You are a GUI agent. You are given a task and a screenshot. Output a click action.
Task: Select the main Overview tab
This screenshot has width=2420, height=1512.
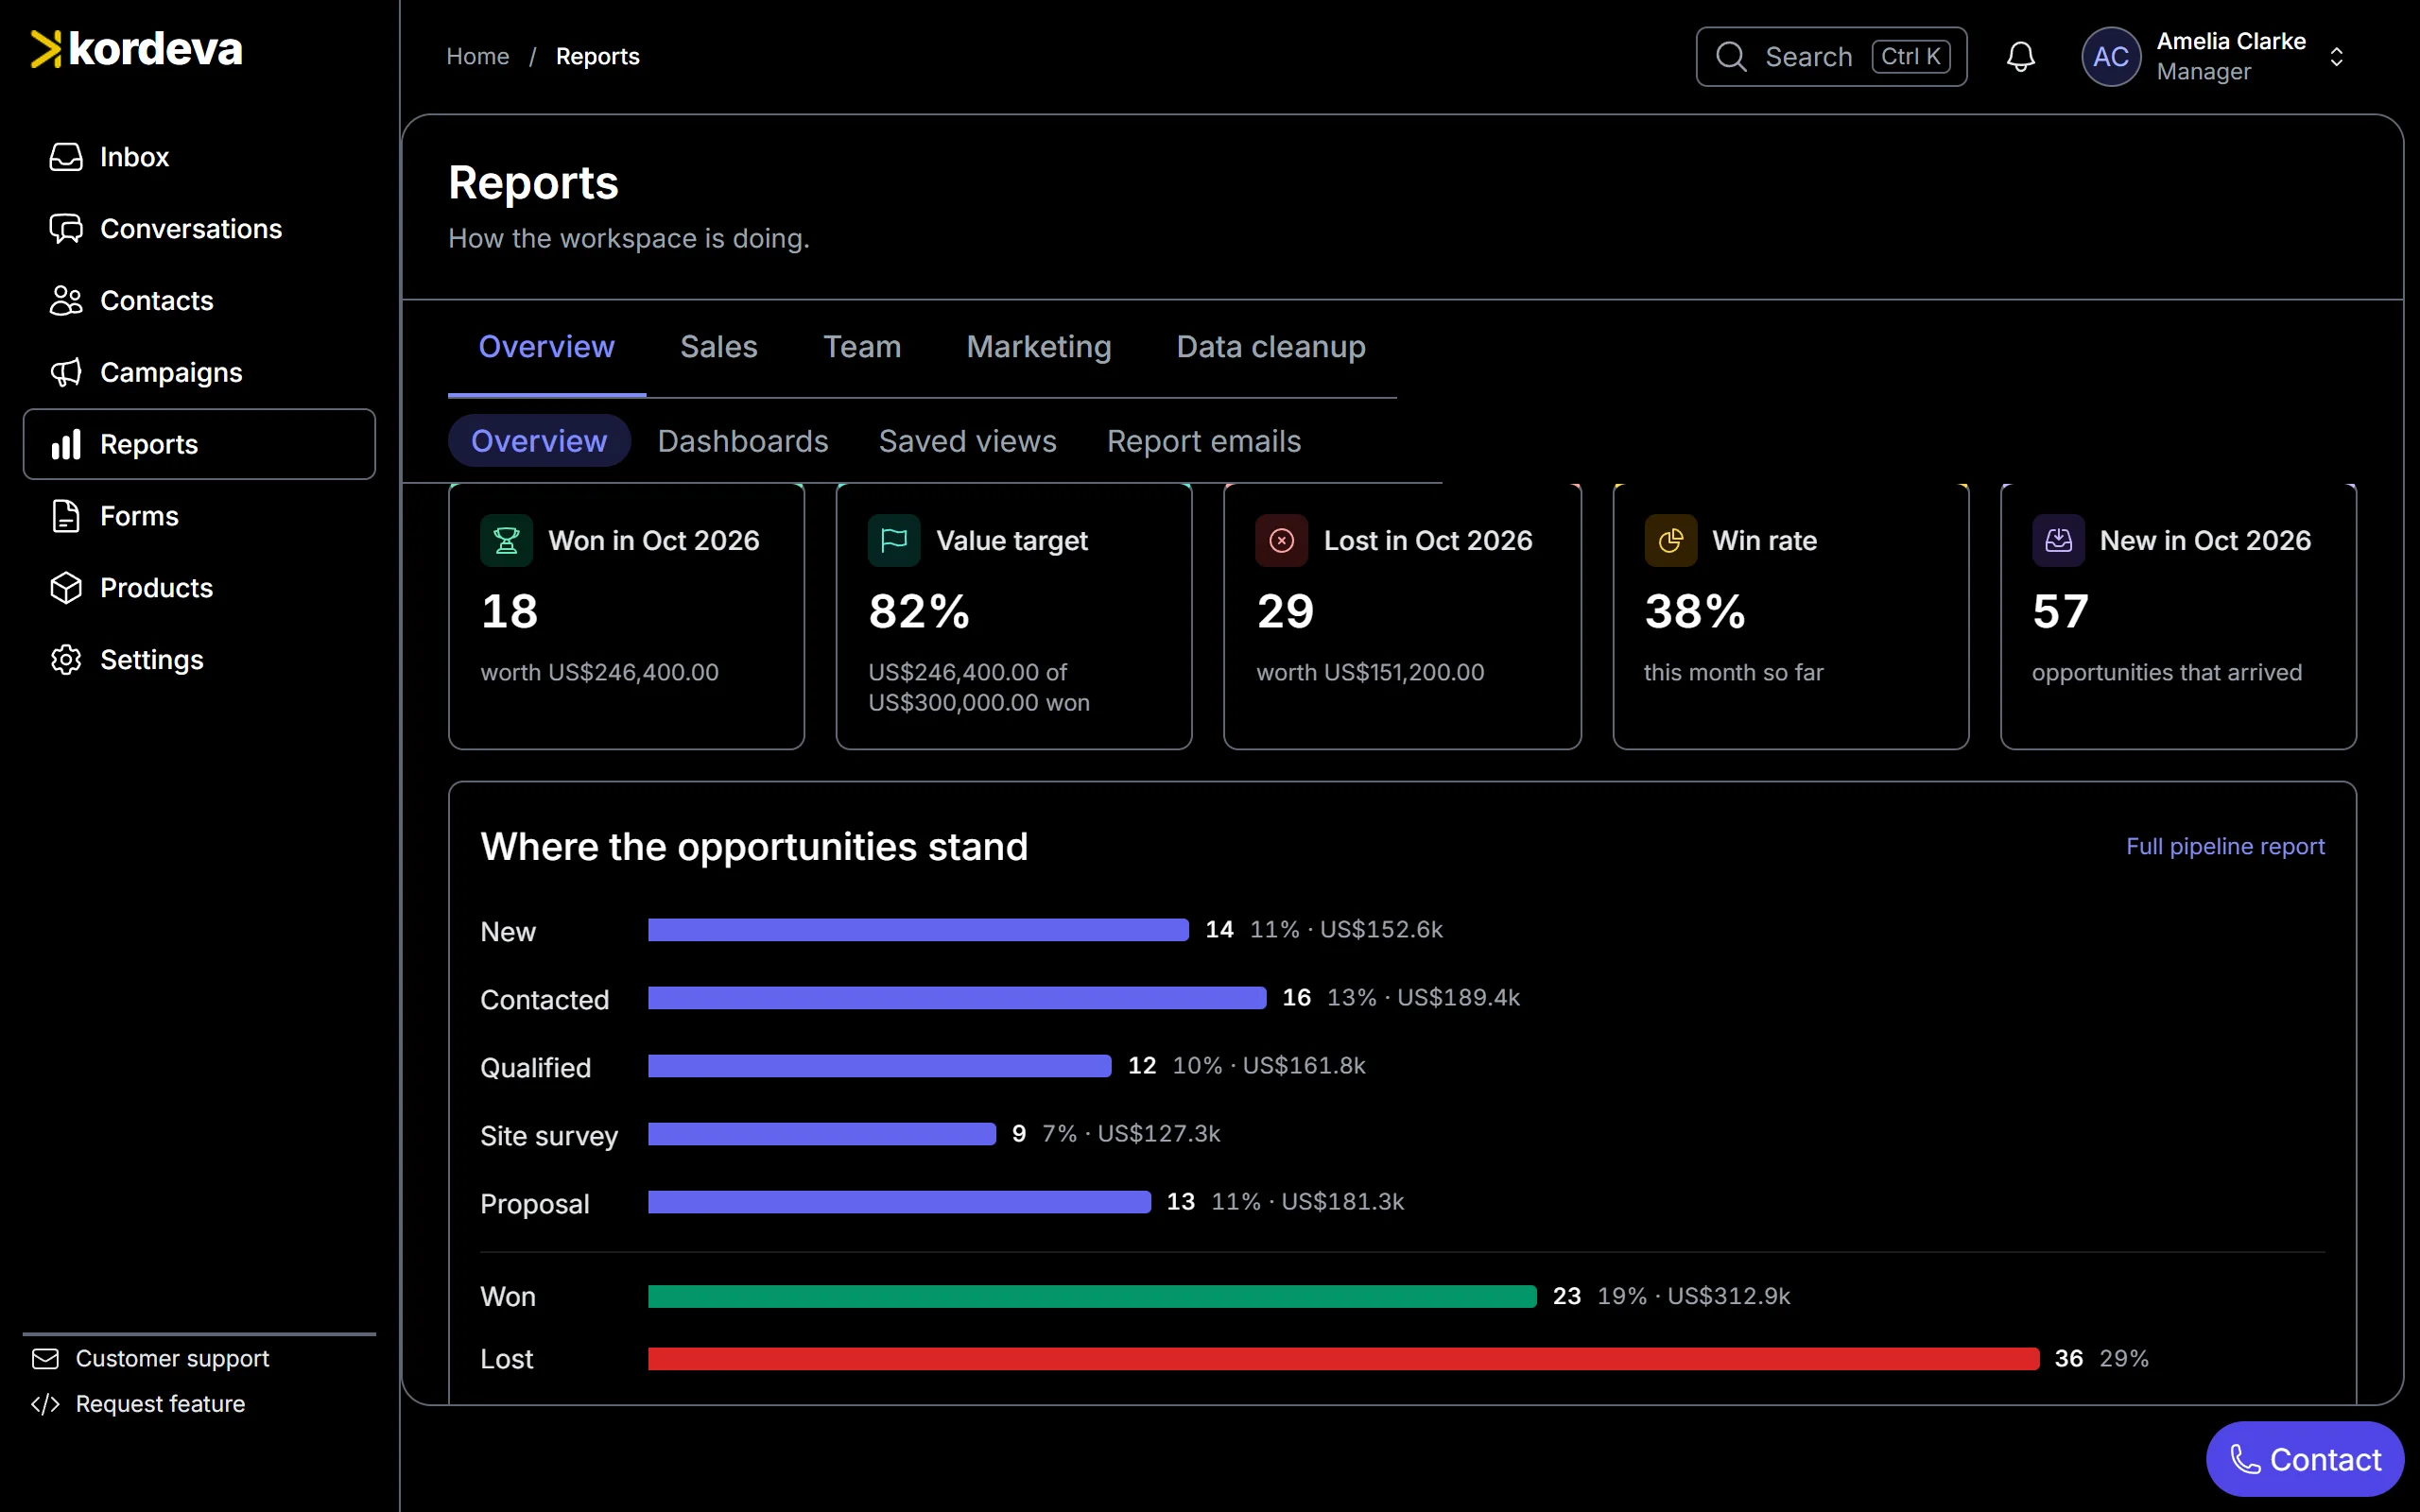546,347
